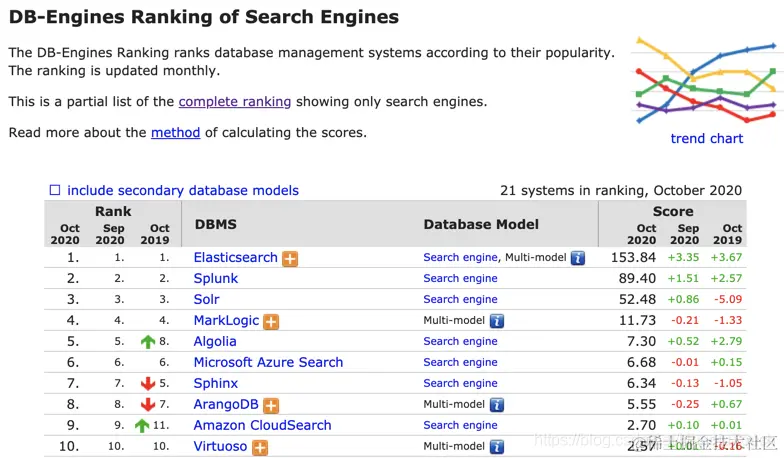Click the plus icon next to ArangoDB
The height and width of the screenshot is (458, 784).
click(271, 405)
